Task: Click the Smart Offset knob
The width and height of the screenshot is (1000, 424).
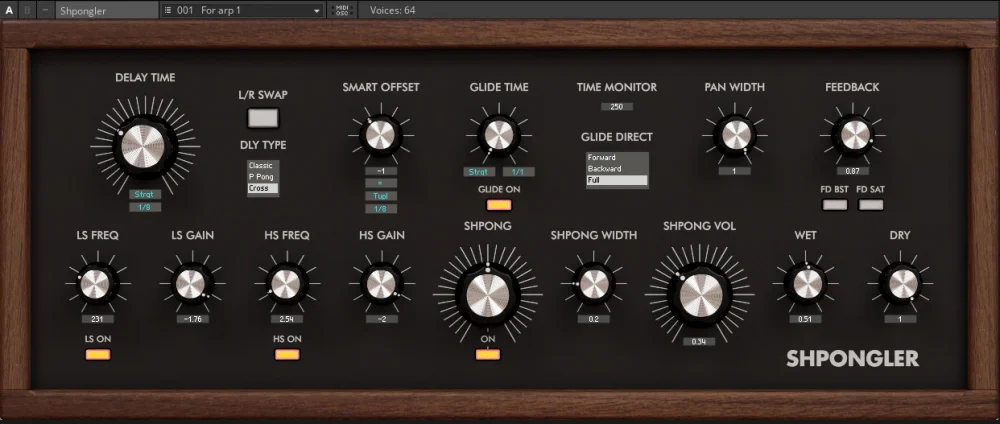Action: point(381,135)
